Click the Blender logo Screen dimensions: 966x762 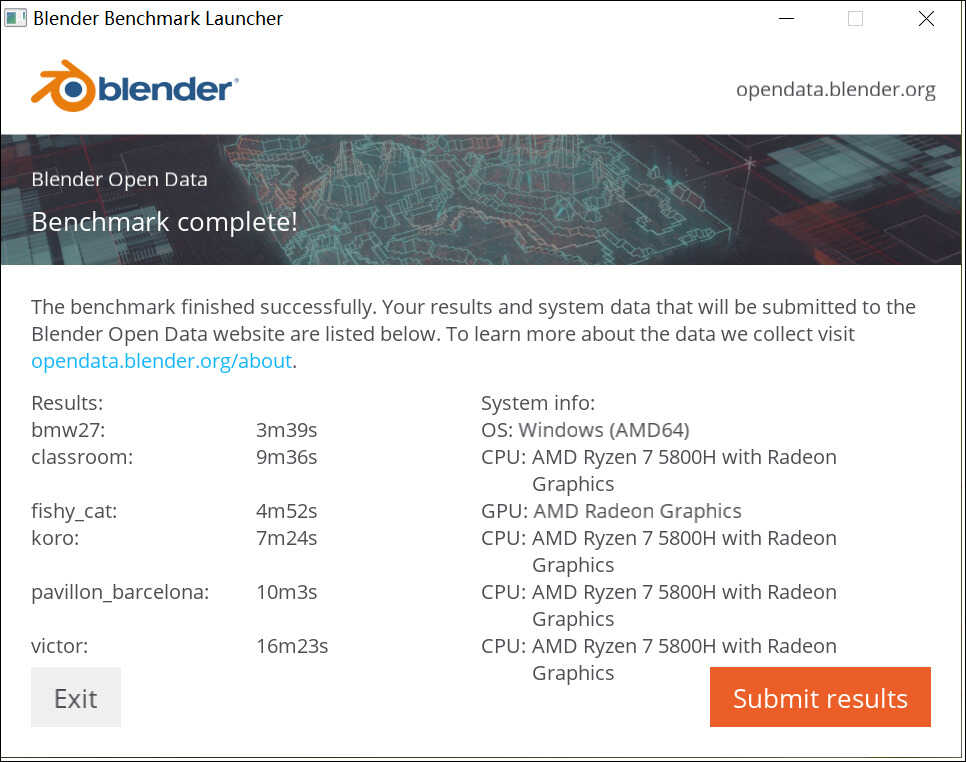click(134, 86)
